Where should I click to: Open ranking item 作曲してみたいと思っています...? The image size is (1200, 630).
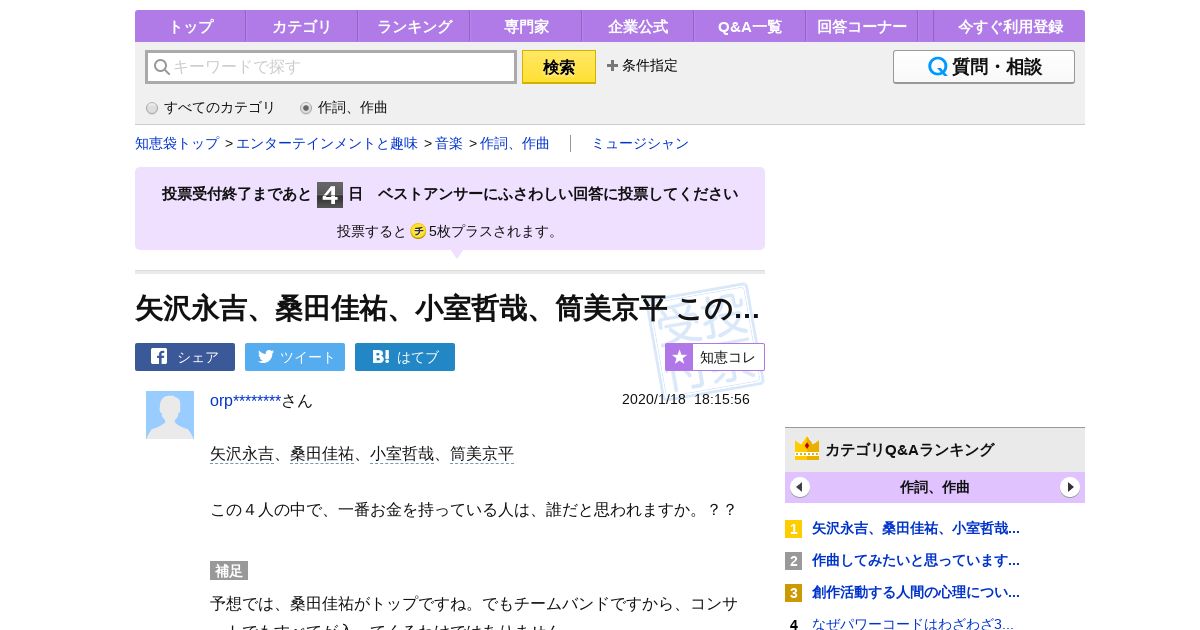(916, 560)
